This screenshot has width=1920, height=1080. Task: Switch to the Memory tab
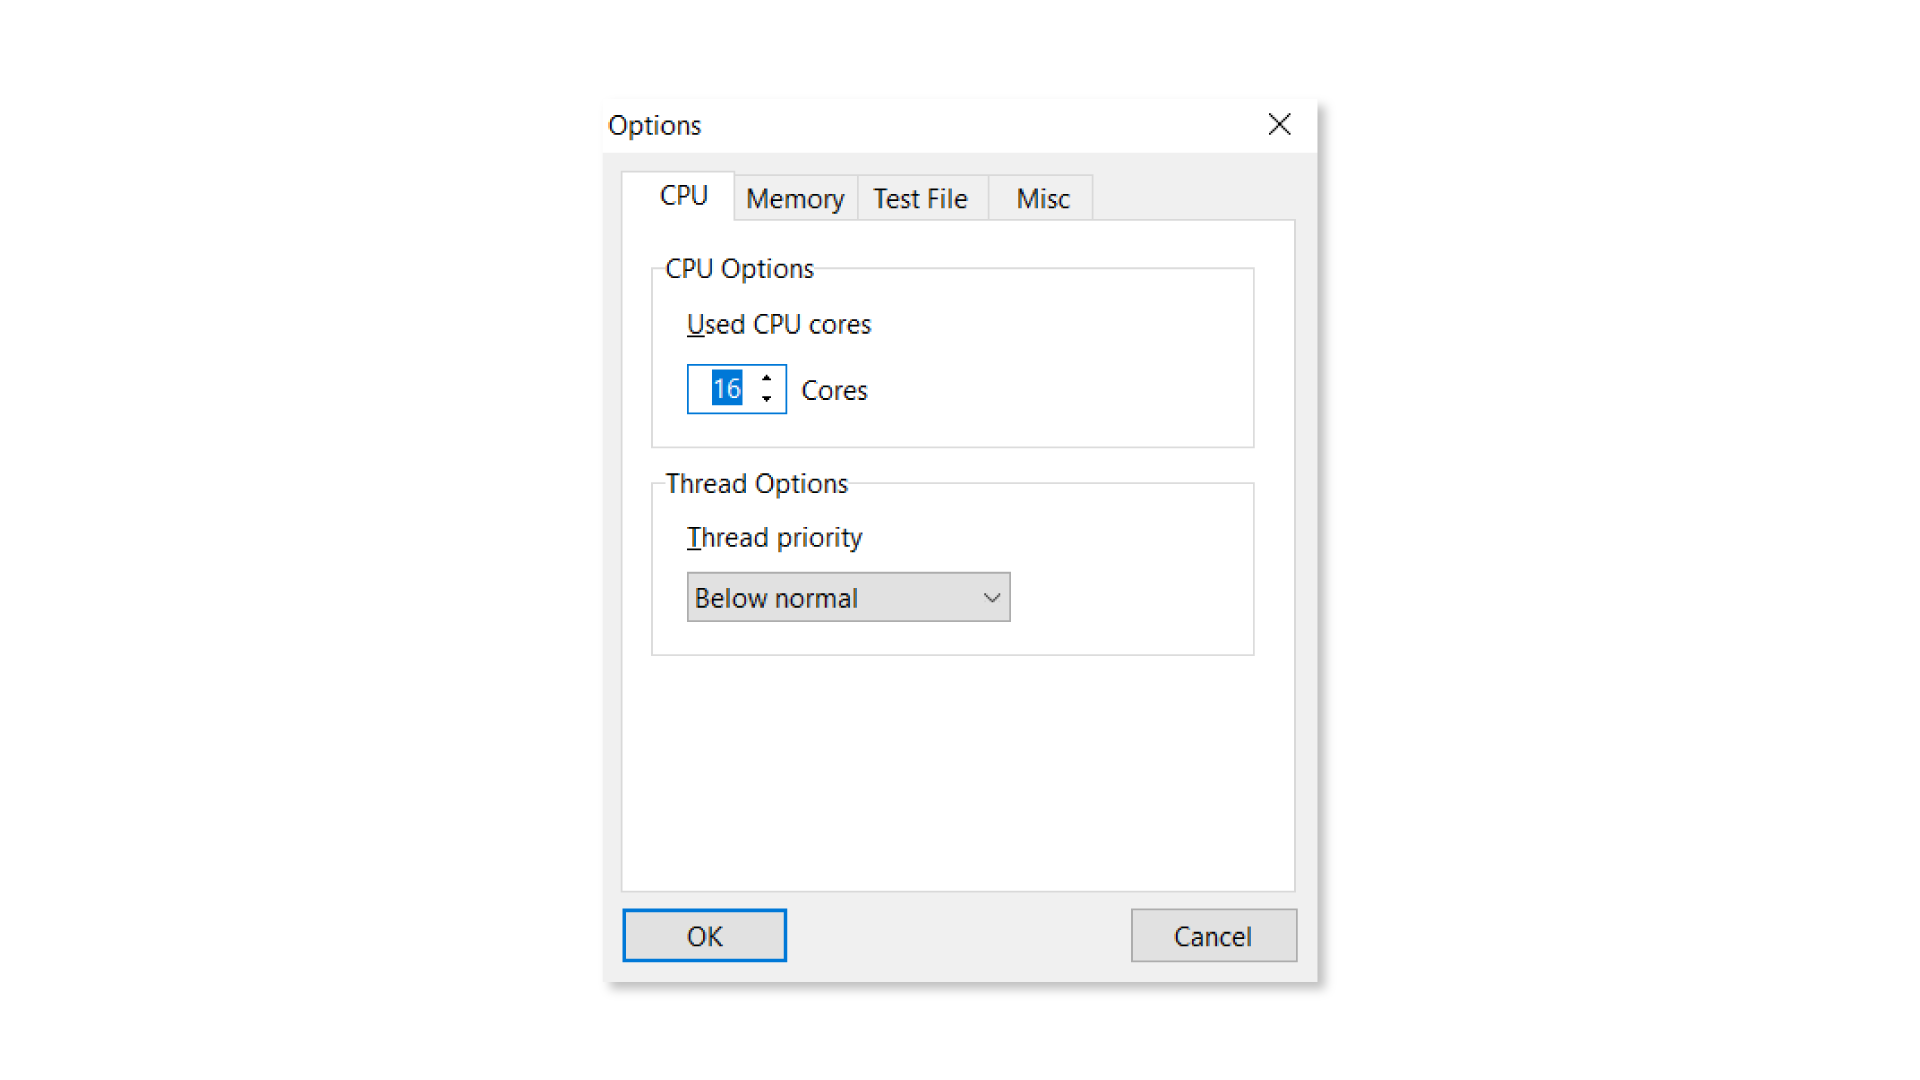795,199
